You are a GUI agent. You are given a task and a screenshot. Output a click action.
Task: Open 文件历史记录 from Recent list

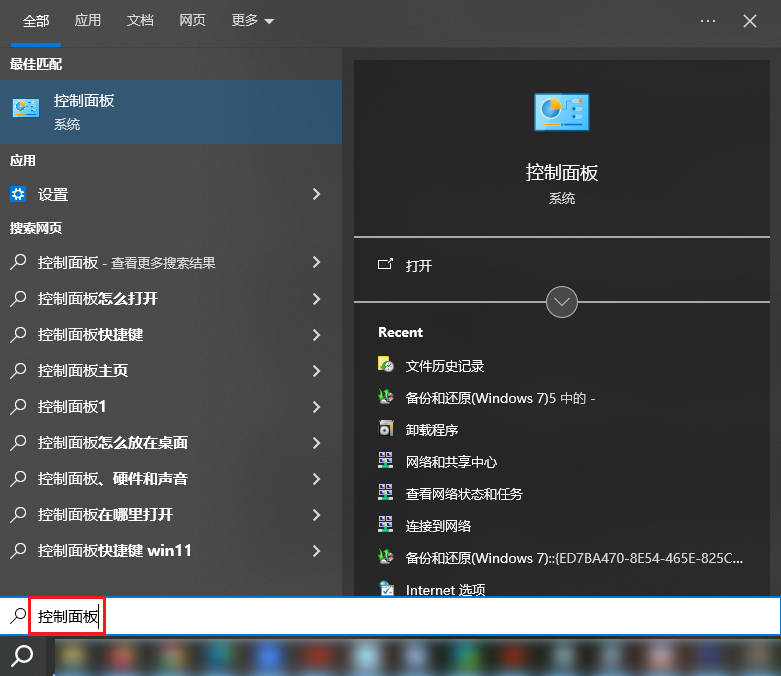click(444, 366)
